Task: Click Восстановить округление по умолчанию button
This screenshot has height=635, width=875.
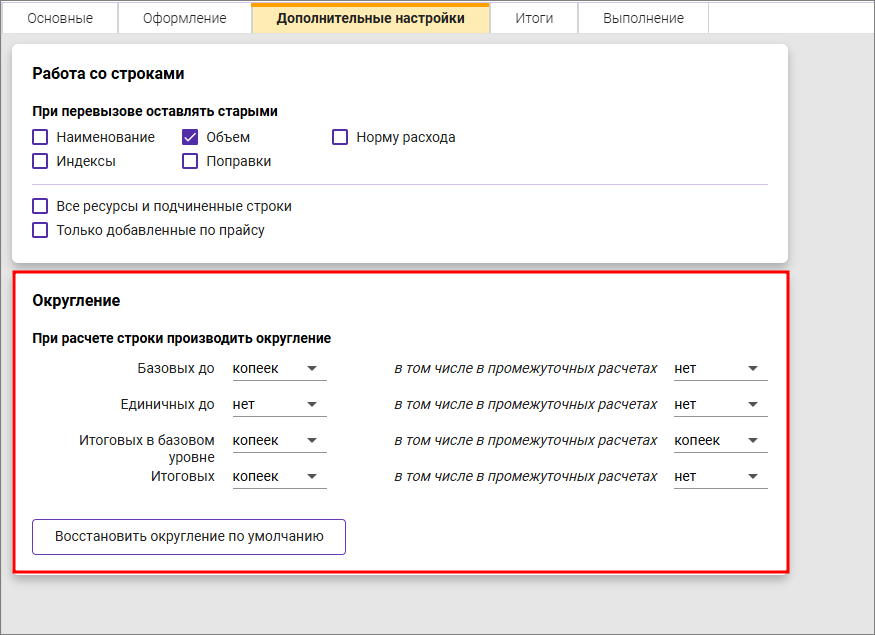Action: [x=189, y=536]
